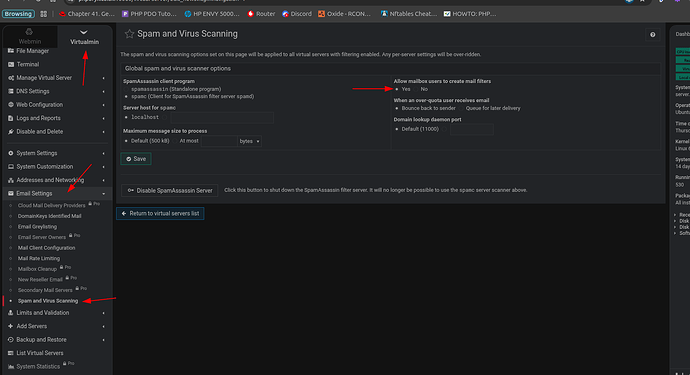Select the spamassassin Standalone program option
690x375 pixels.
pos(126,89)
